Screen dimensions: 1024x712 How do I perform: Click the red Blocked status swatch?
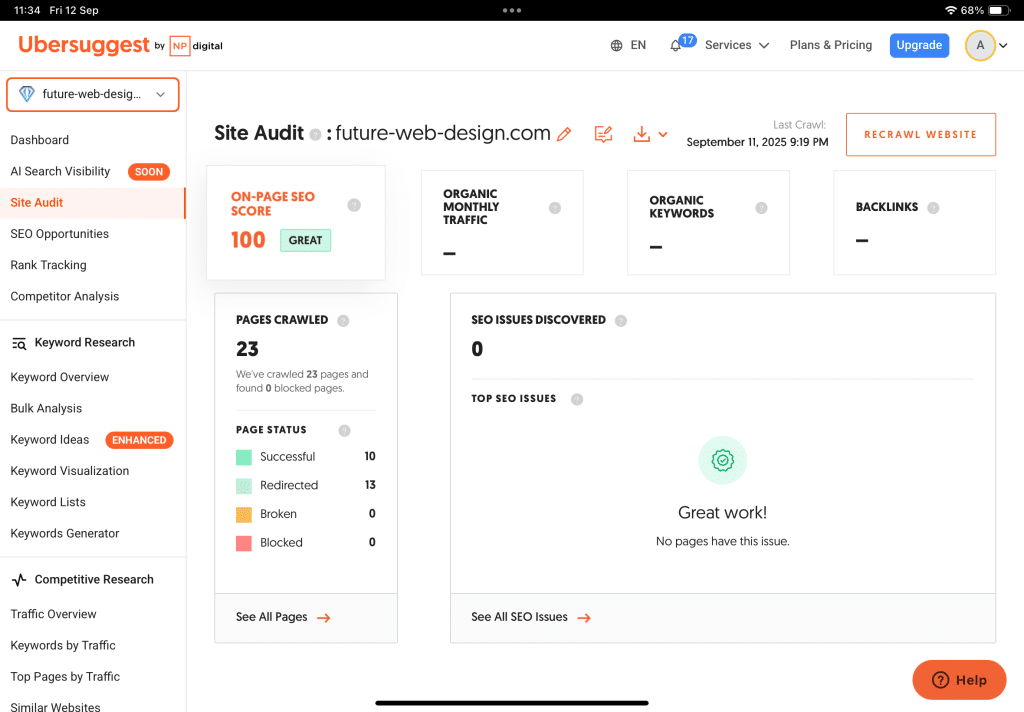point(244,543)
